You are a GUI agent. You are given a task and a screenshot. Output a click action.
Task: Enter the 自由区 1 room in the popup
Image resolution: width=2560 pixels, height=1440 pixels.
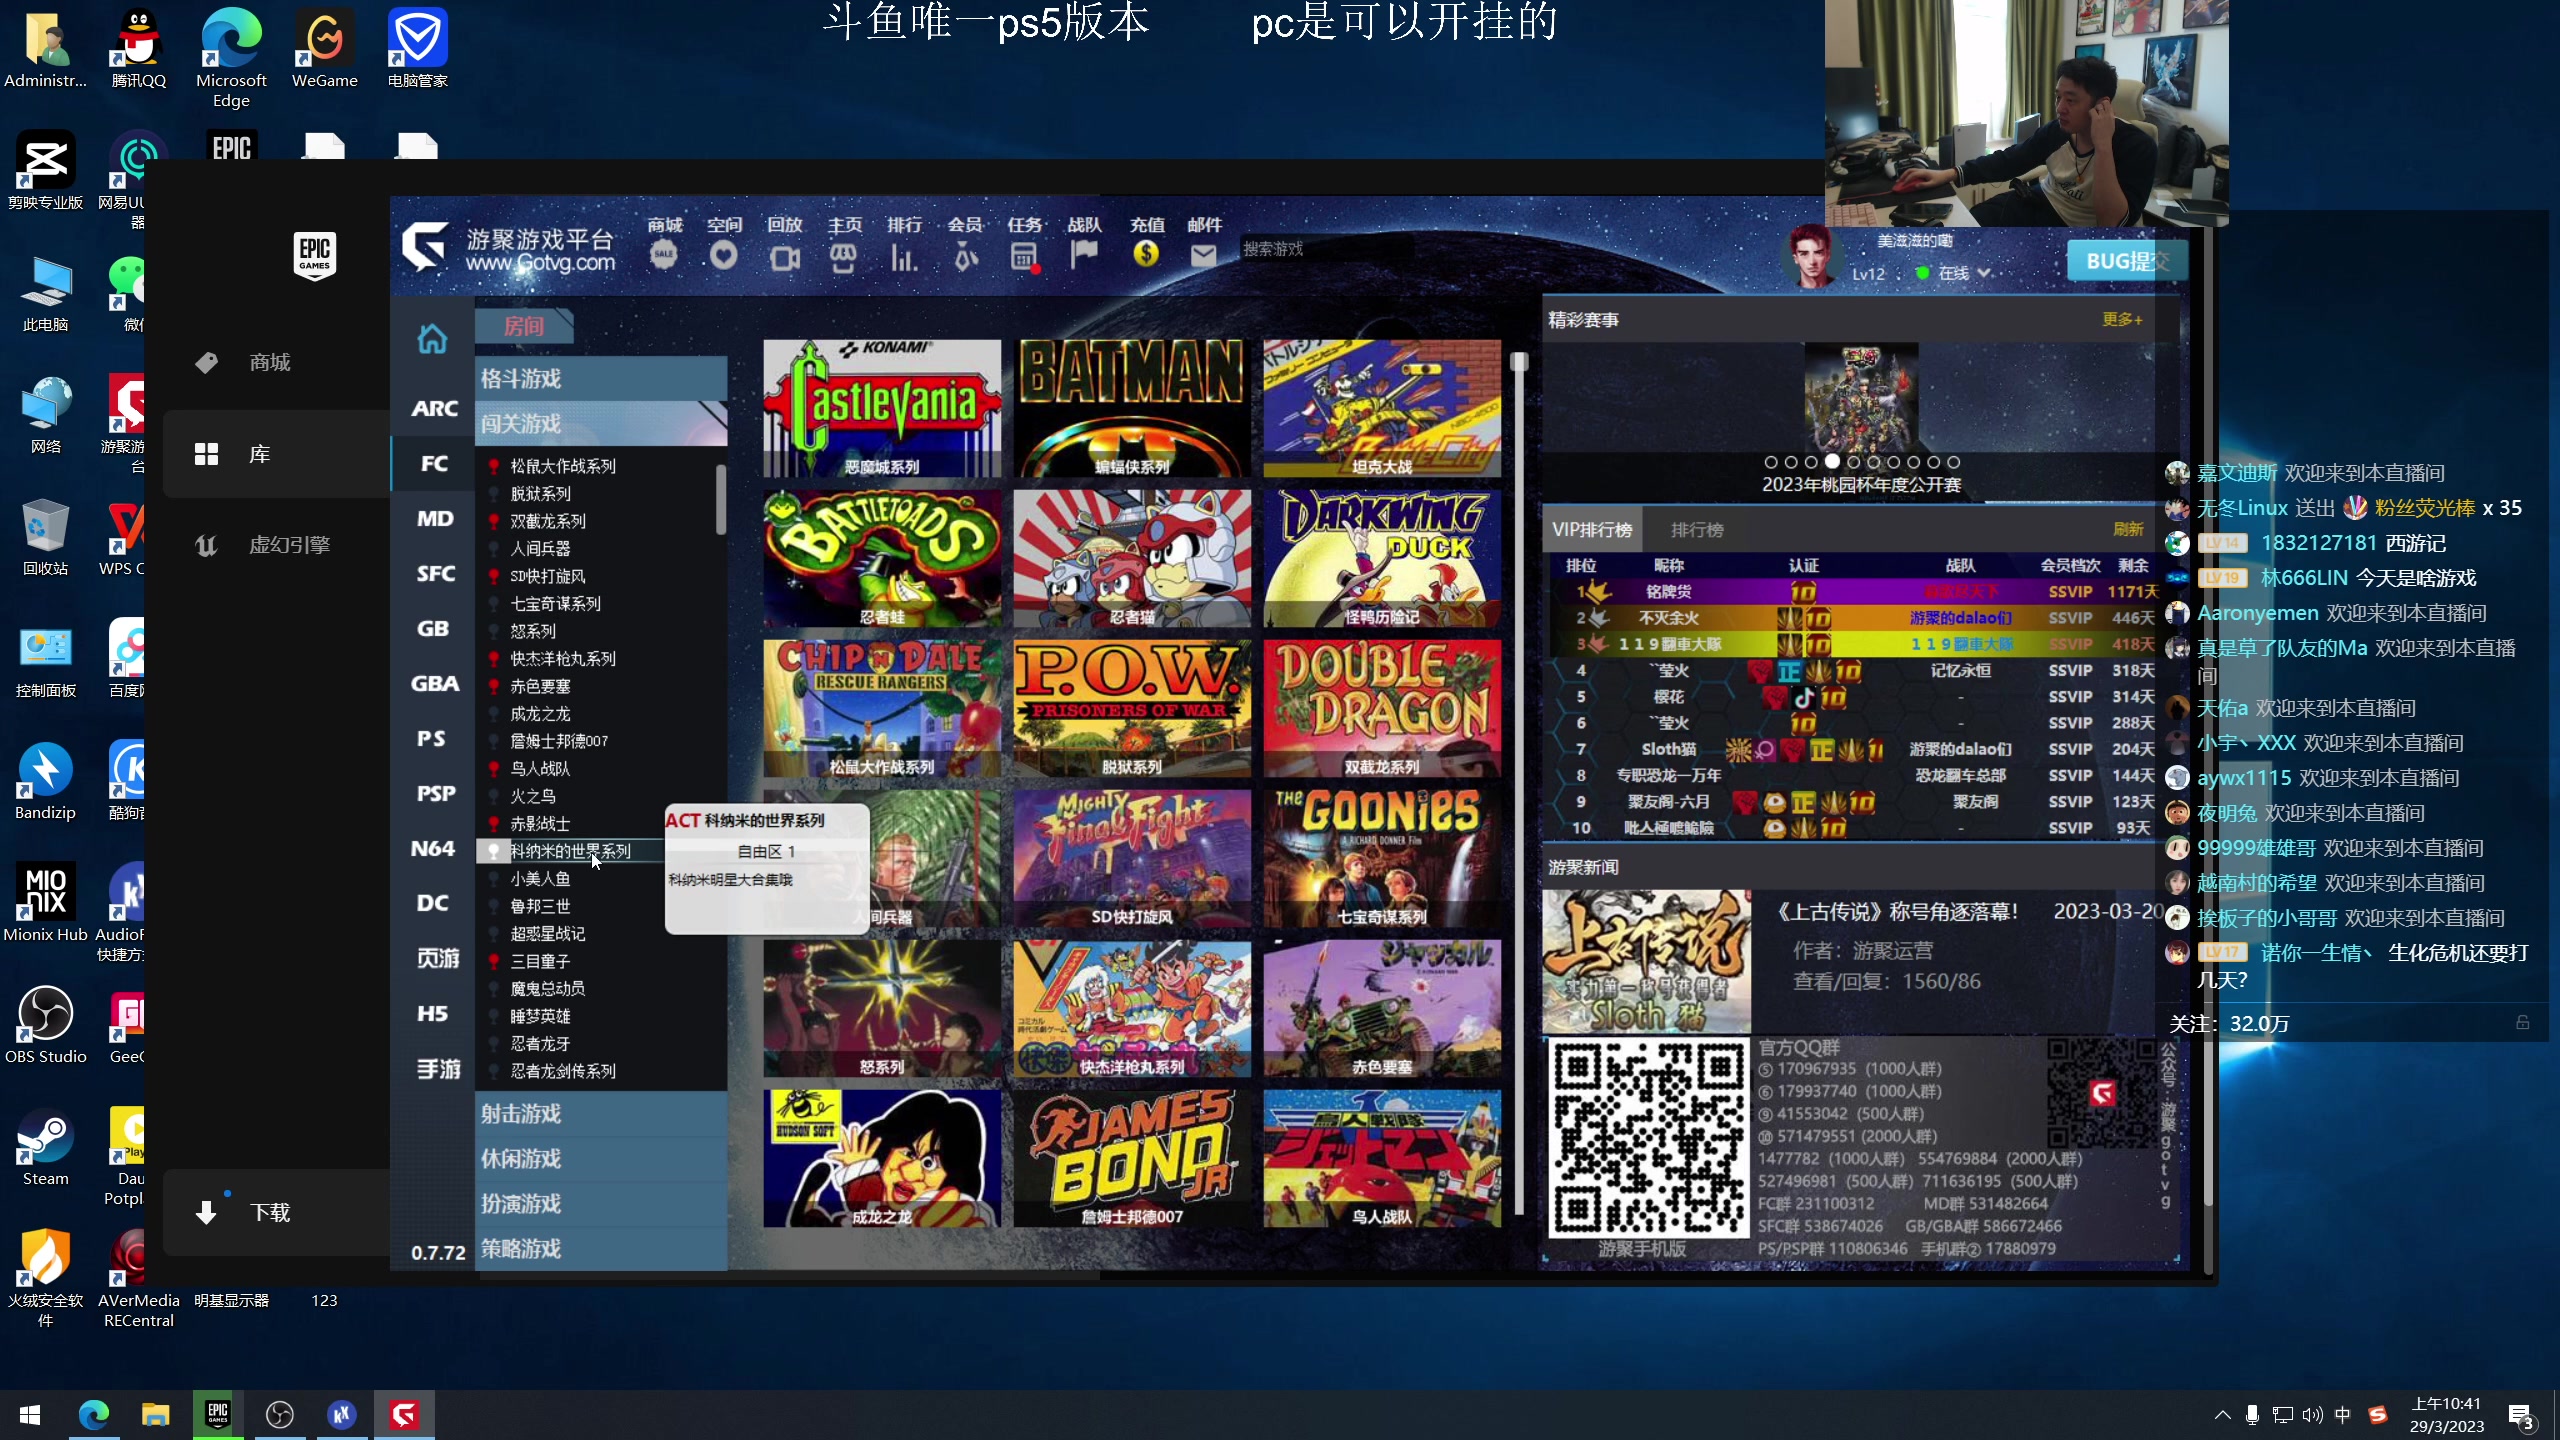(766, 851)
